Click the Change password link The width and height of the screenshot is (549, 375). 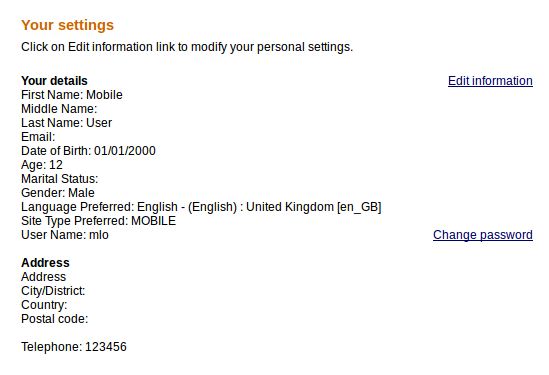pyautogui.click(x=483, y=235)
